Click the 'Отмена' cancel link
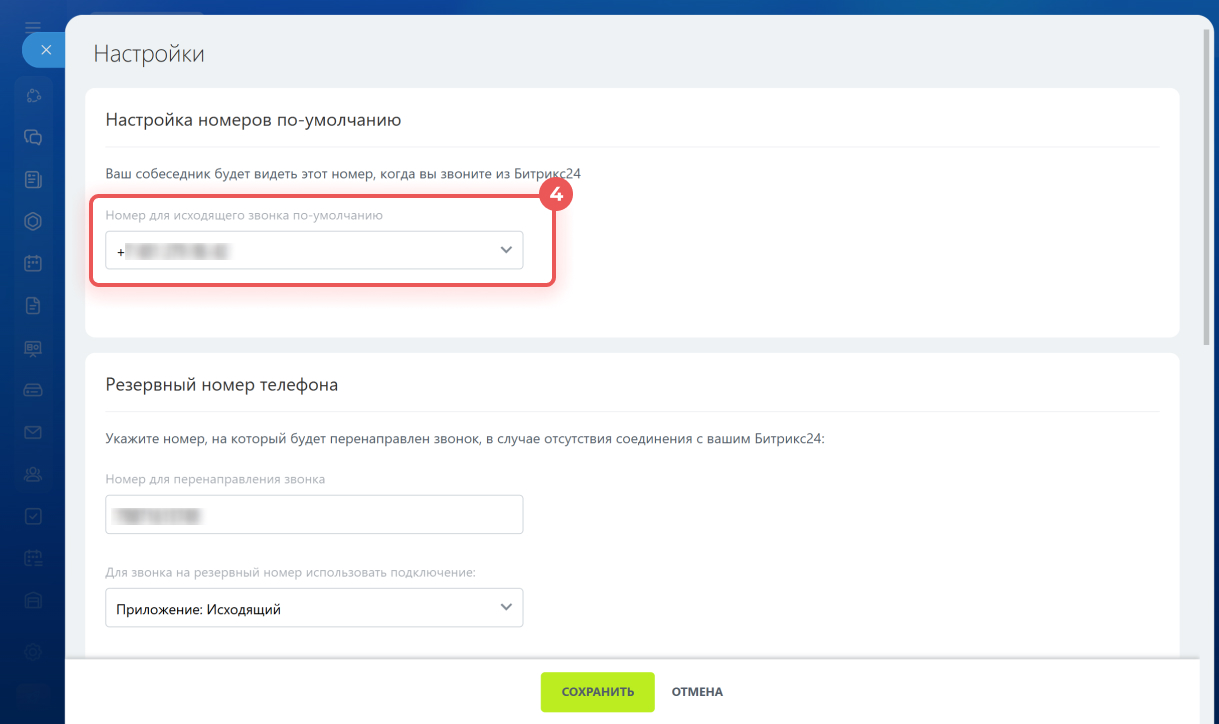Screen dimensions: 1219x724 tap(697, 692)
